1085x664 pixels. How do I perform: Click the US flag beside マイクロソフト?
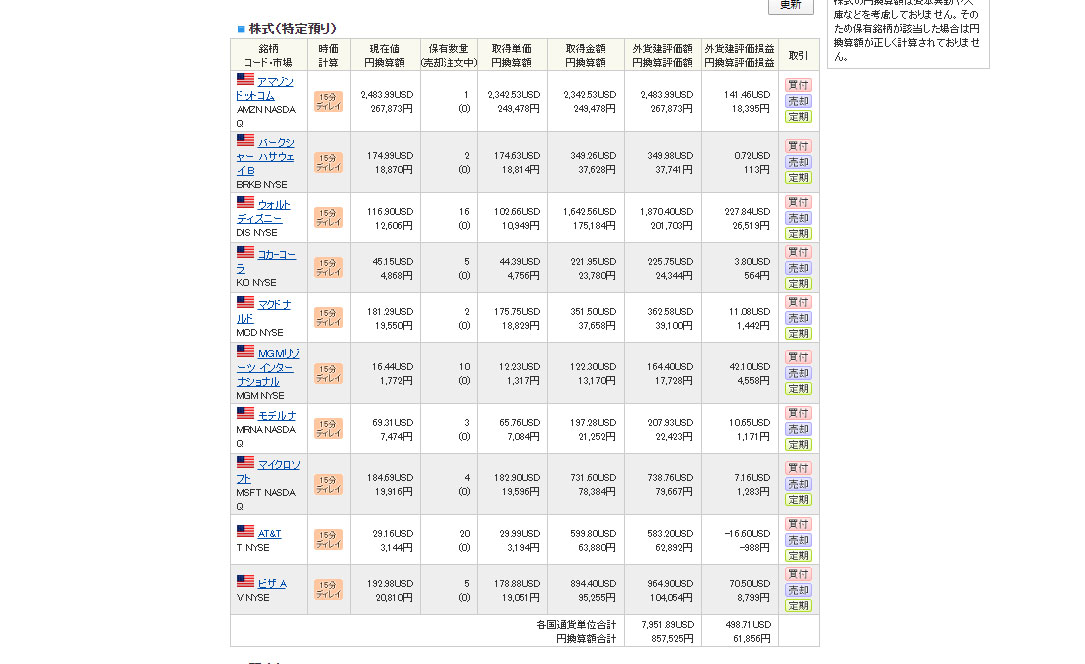[245, 462]
